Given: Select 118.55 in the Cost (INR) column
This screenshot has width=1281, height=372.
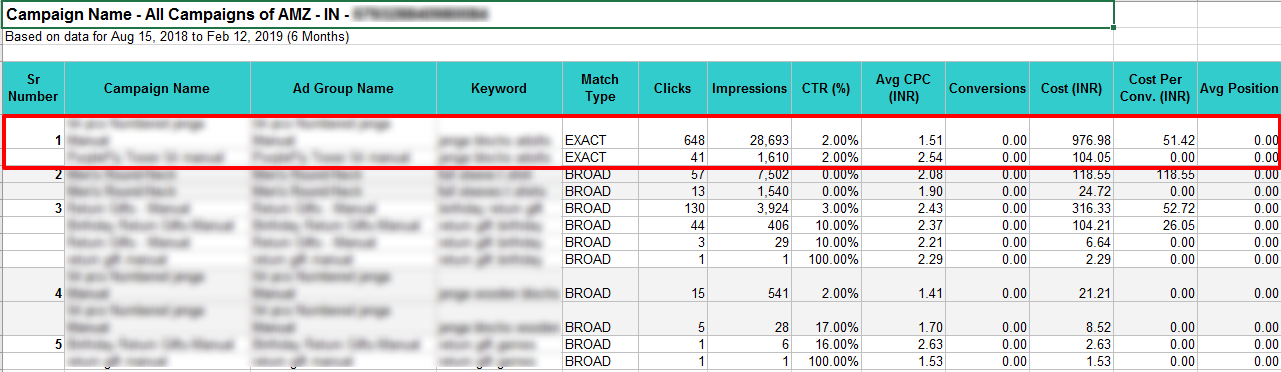Looking at the screenshot, I should pos(1091,175).
